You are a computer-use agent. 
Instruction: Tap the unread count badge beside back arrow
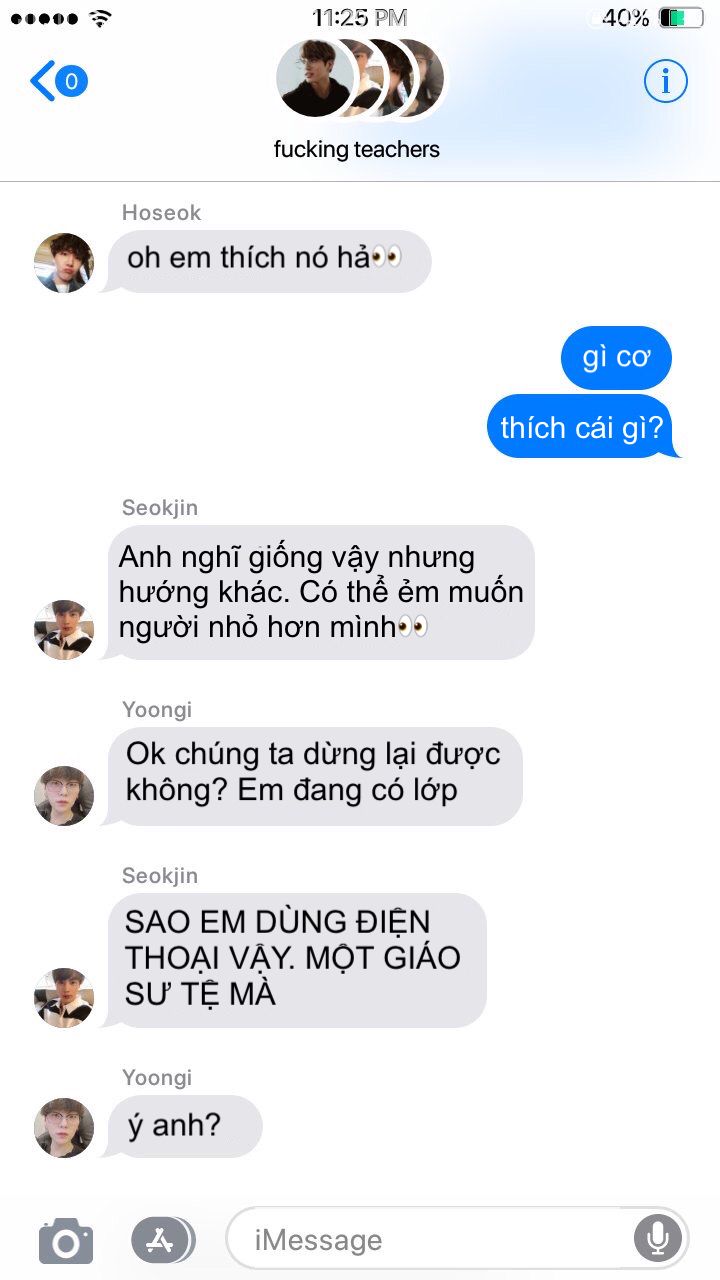(71, 81)
